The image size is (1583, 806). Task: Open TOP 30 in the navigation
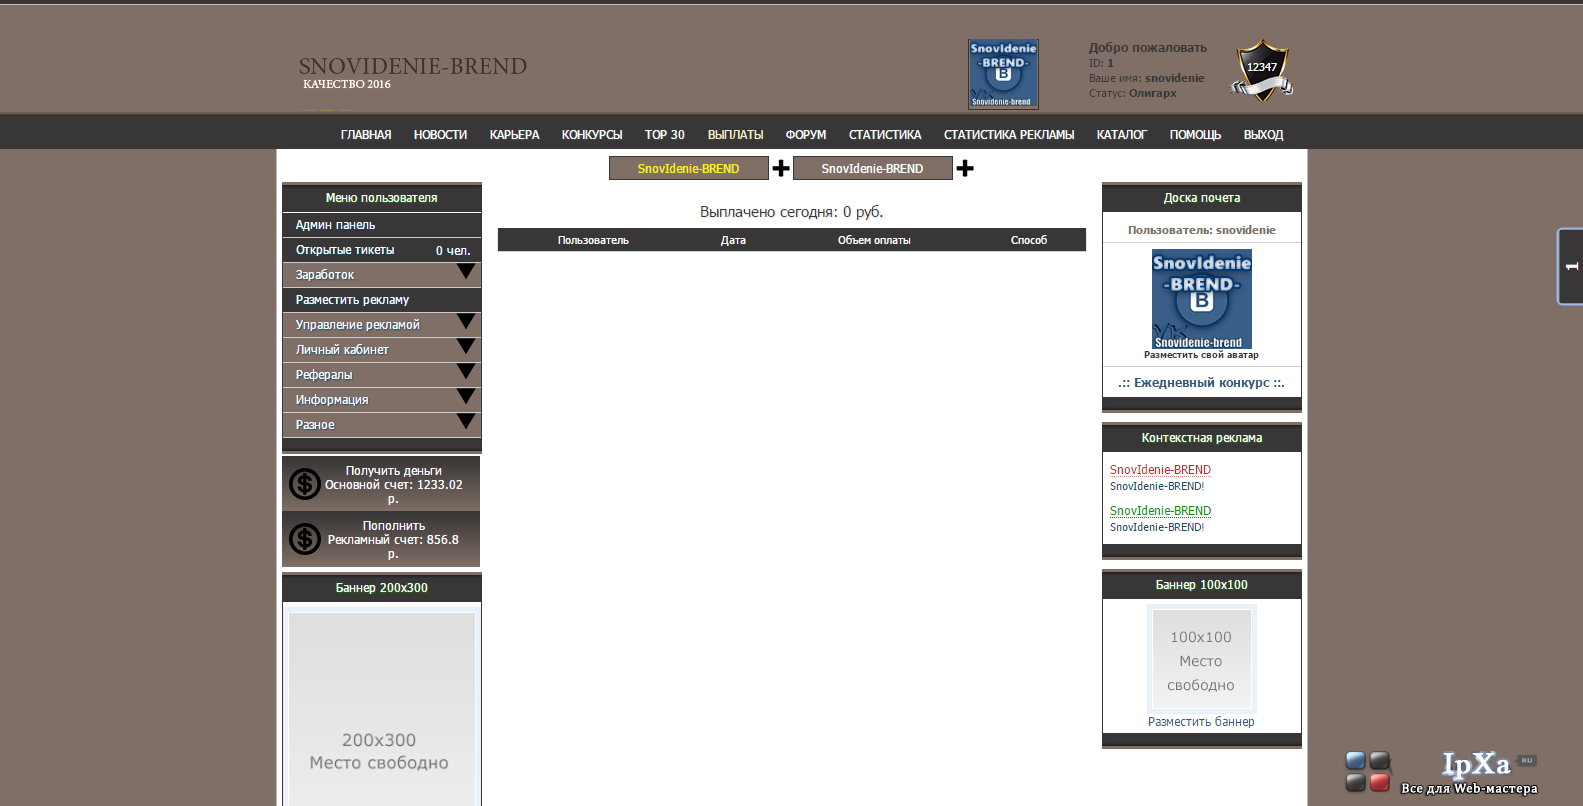[x=665, y=135]
